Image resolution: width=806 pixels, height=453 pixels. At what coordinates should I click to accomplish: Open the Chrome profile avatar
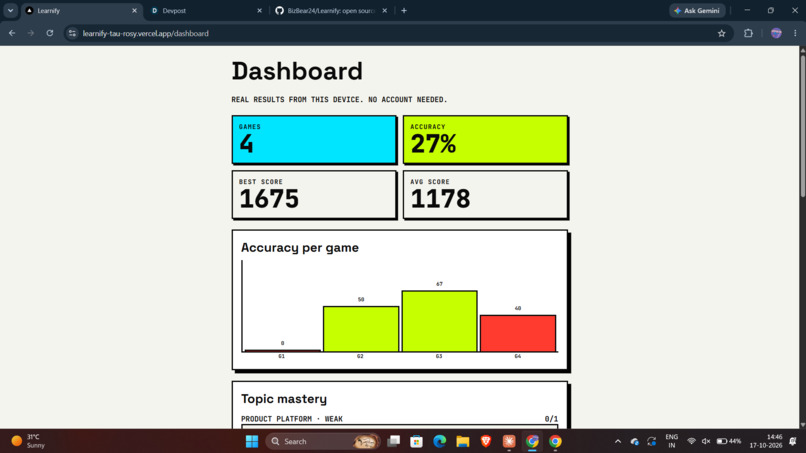776,33
